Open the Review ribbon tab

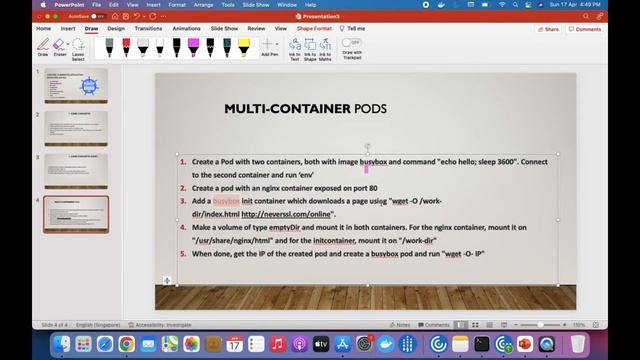pos(256,29)
